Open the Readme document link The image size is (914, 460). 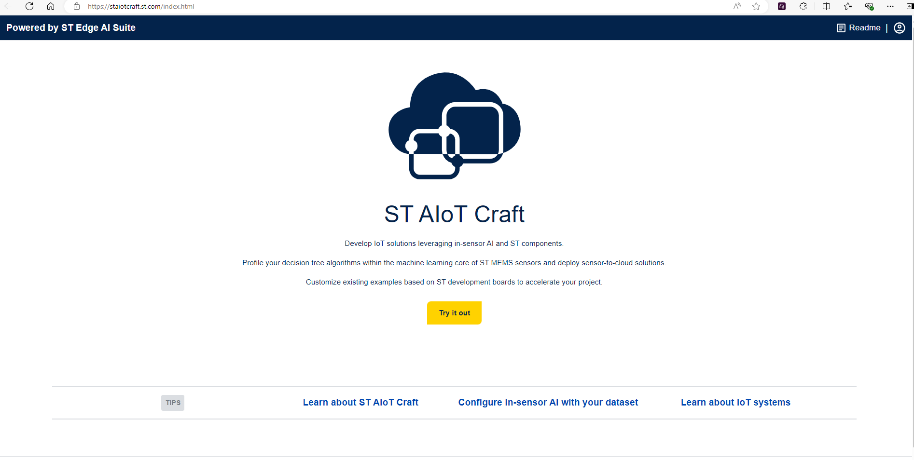point(858,28)
